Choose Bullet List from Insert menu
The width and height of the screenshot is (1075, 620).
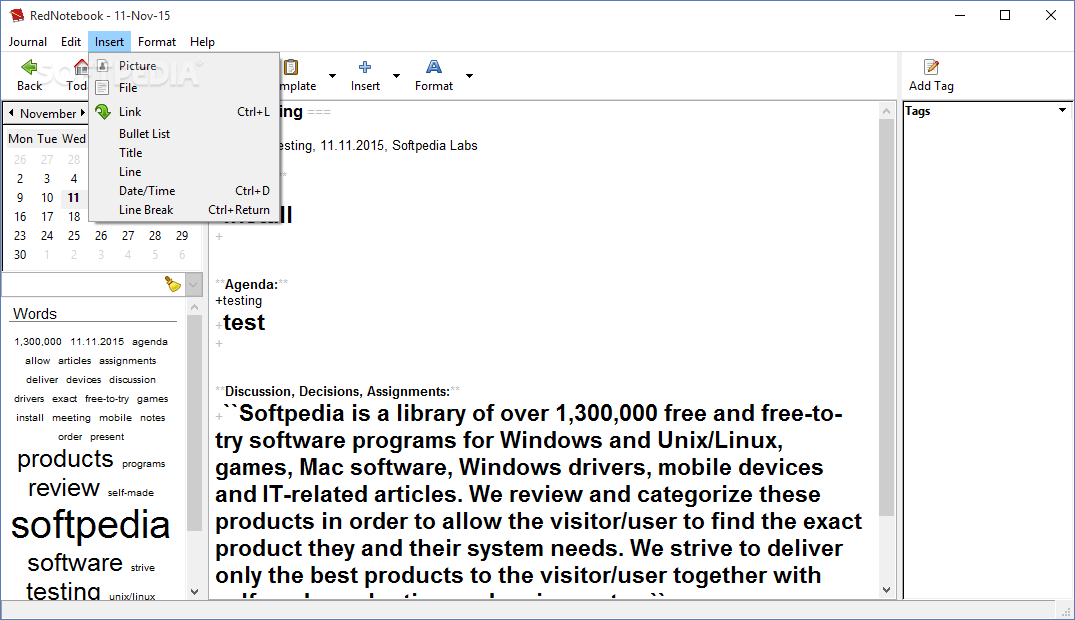point(184,134)
